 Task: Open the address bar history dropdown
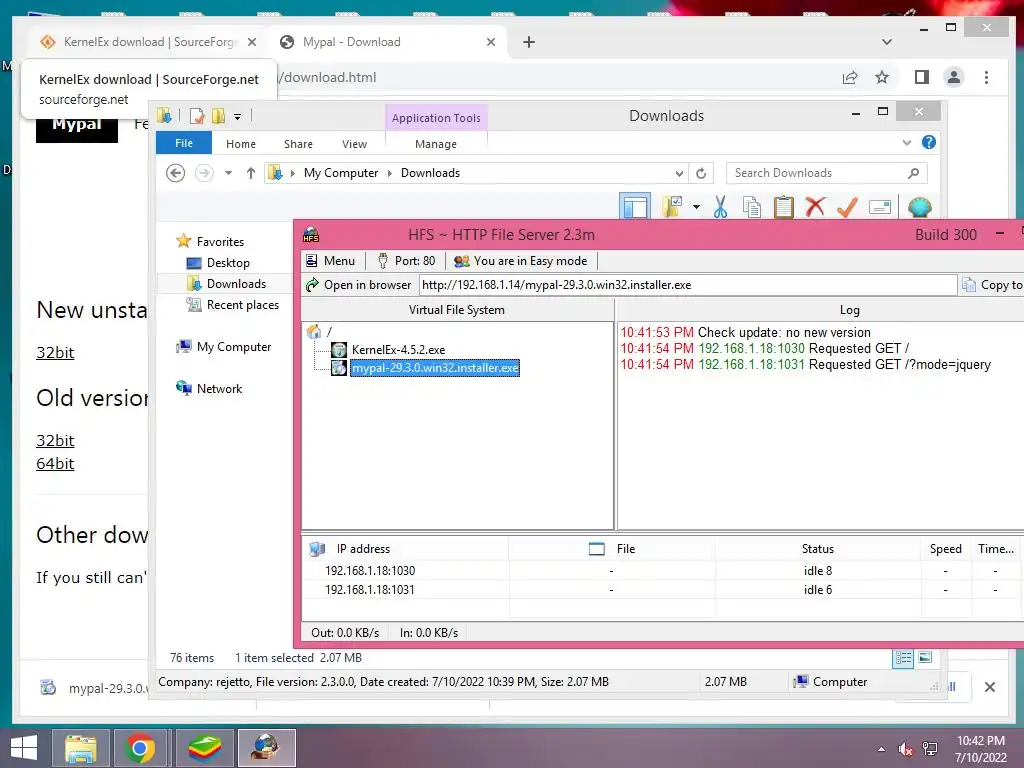tap(679, 173)
